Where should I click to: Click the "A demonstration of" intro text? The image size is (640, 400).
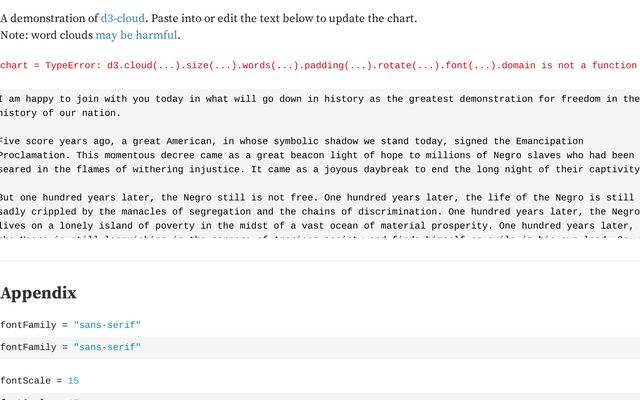[x=50, y=18]
